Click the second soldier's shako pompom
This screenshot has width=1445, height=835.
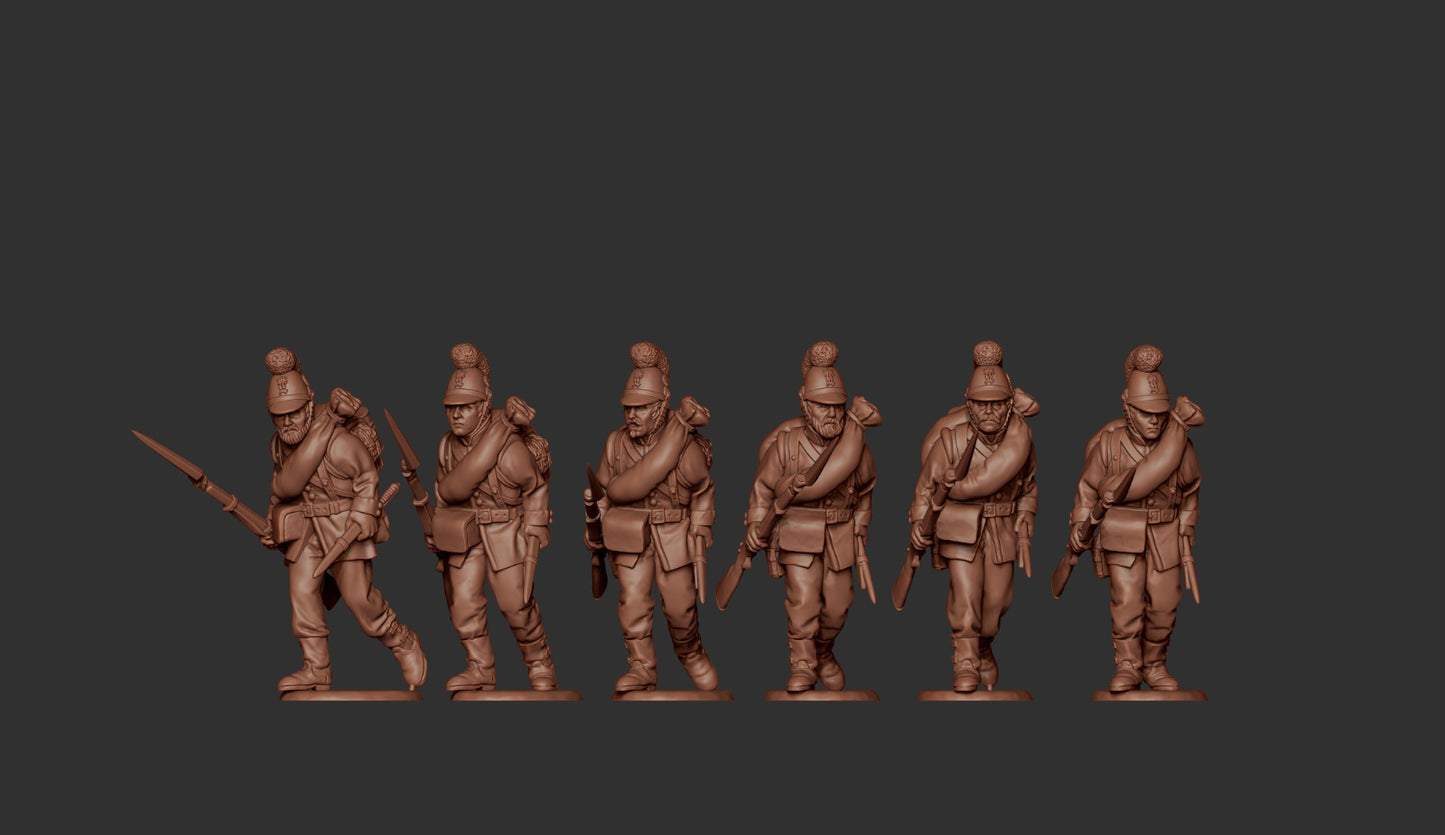coord(466,355)
